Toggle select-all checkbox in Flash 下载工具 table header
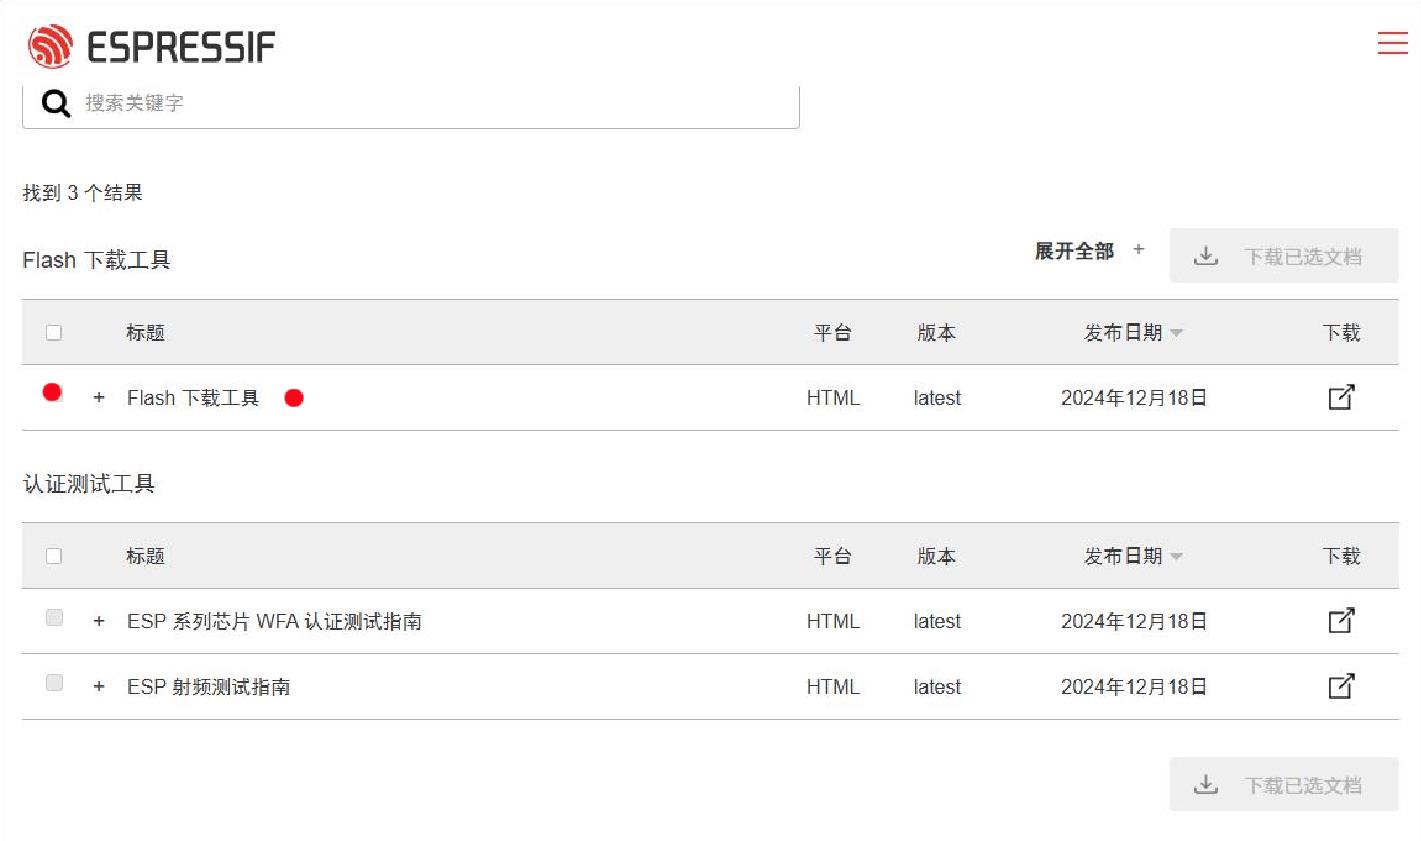Screen dimensions: 1421x841 tap(54, 332)
